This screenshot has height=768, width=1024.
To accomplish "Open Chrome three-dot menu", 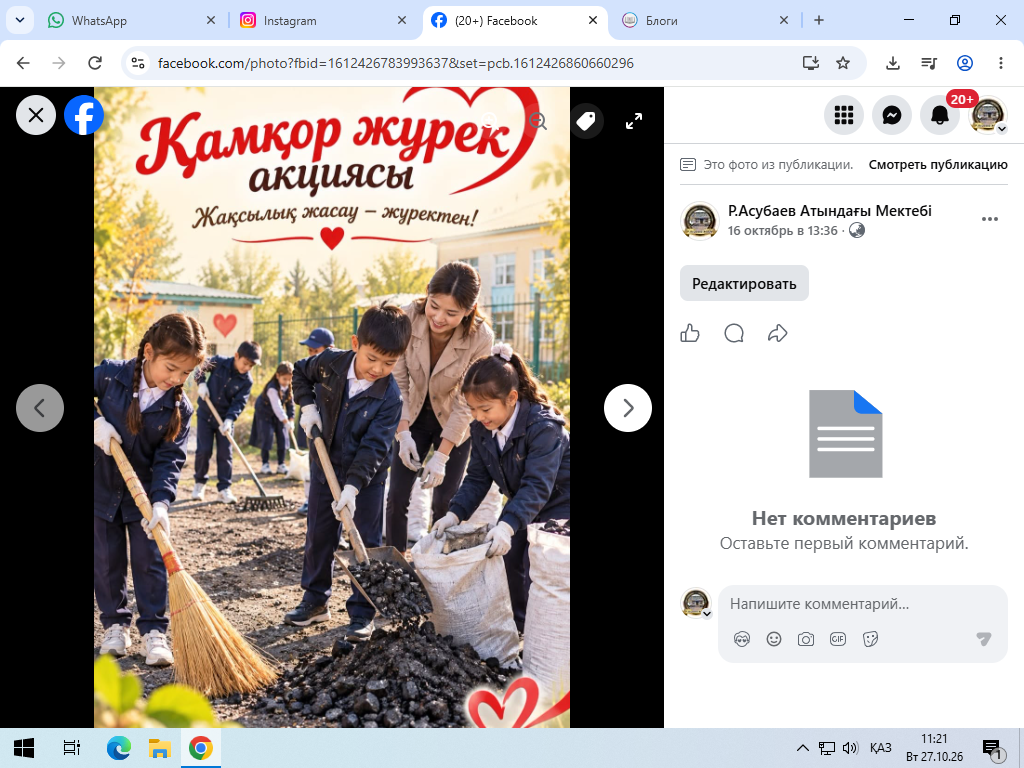I will pos(1000,63).
